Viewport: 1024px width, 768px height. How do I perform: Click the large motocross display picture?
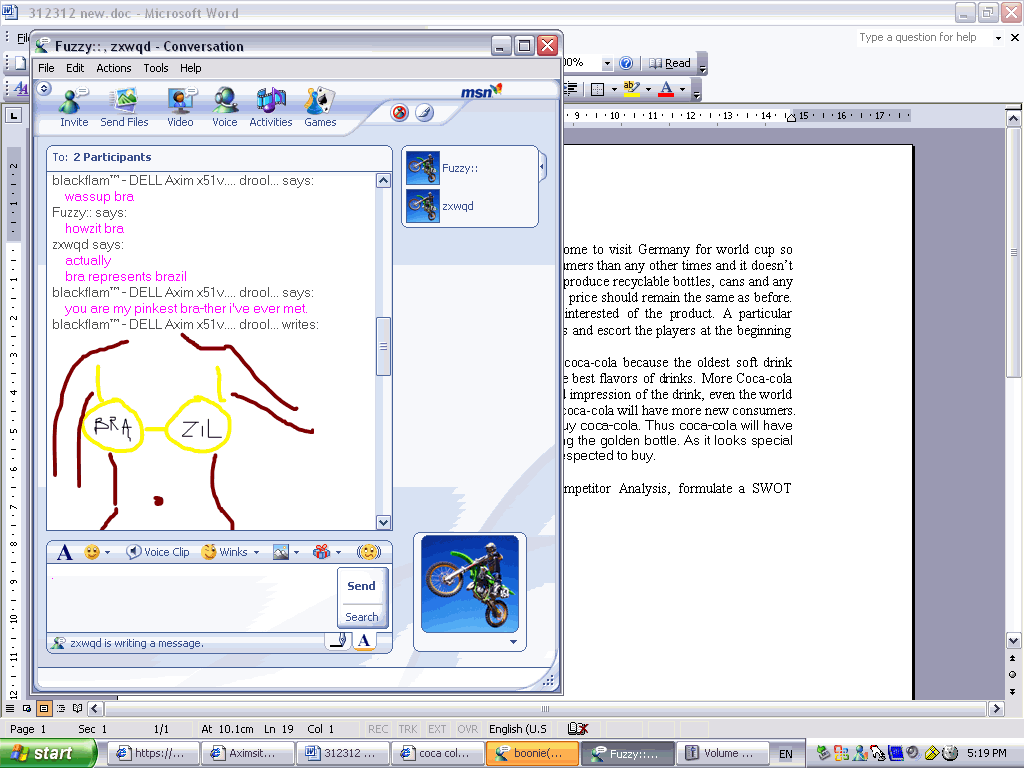[x=470, y=584]
